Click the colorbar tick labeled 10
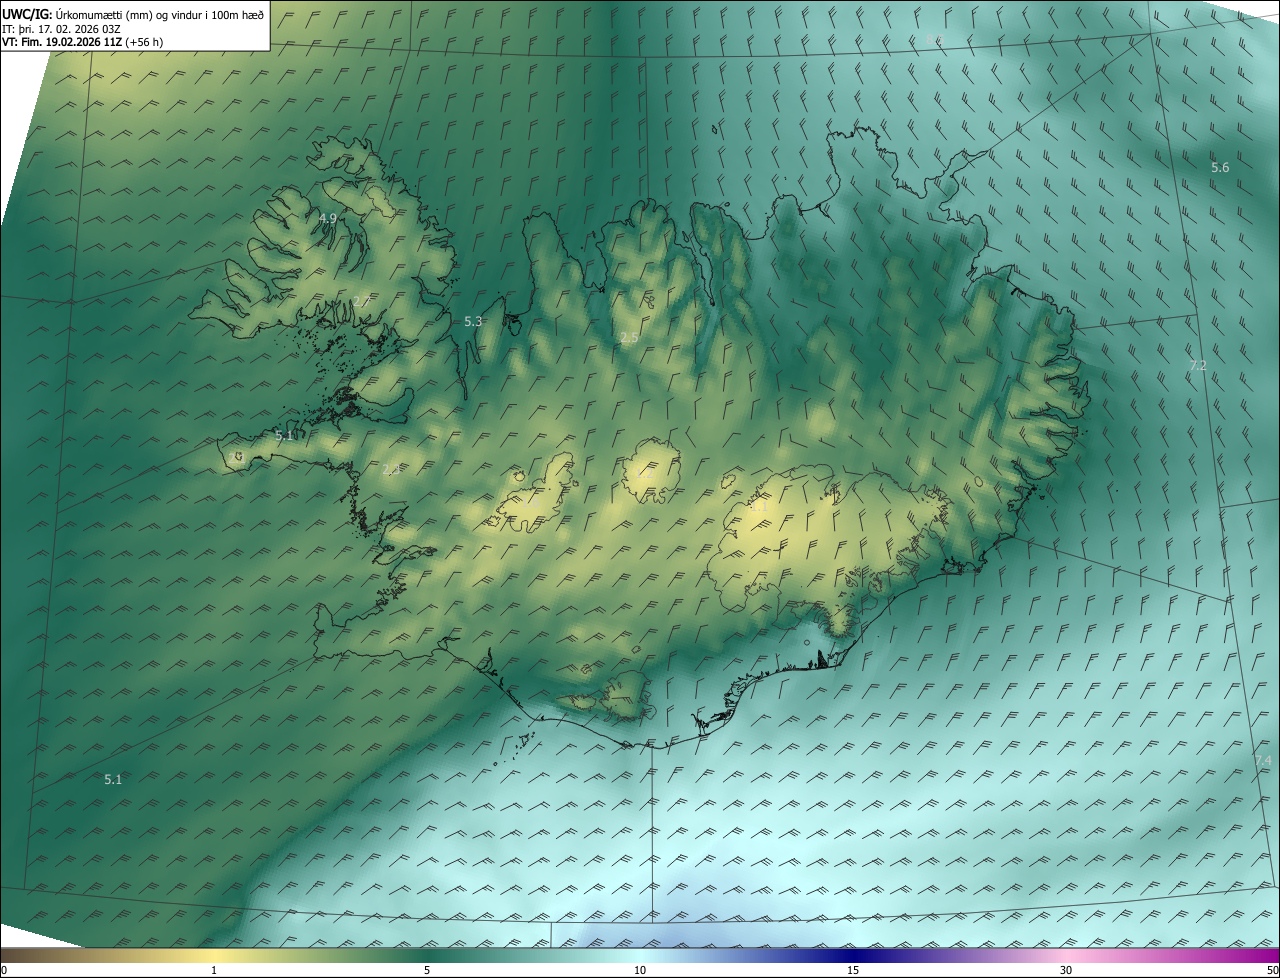This screenshot has width=1280, height=978. [640, 970]
